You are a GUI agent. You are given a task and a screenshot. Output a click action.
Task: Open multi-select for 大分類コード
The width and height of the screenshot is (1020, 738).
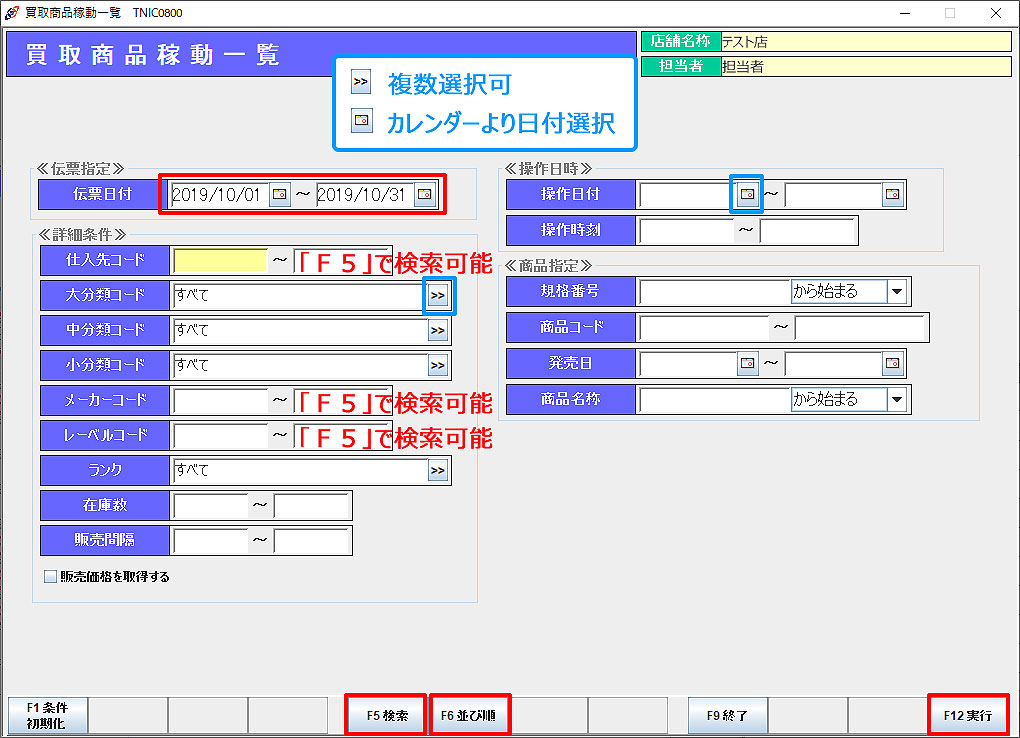438,296
